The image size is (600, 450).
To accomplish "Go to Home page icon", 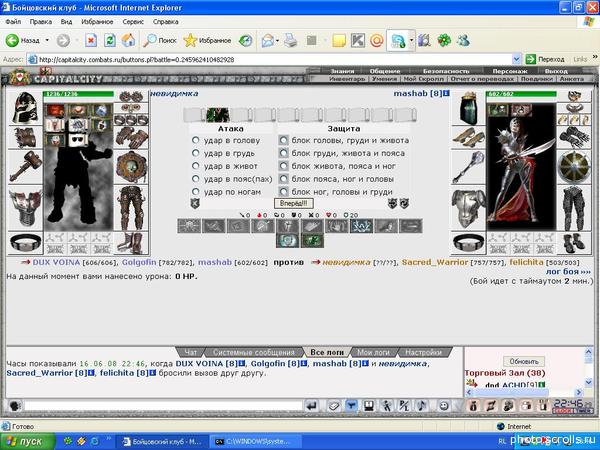I will tap(128, 40).
